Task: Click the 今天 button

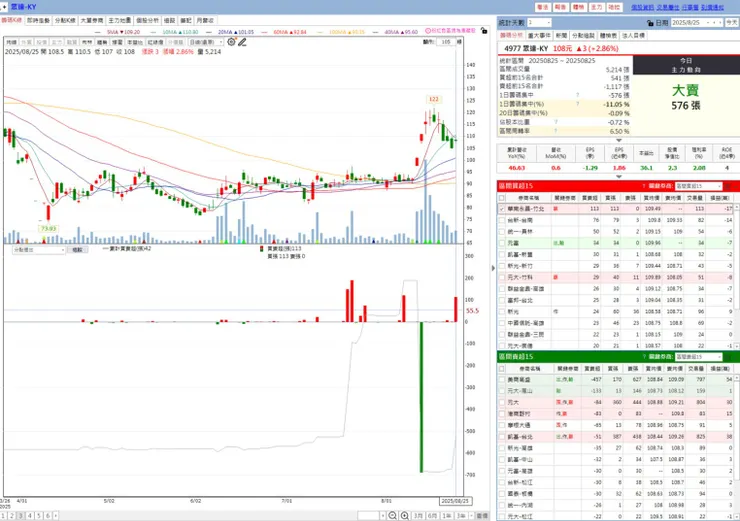Action: pos(732,23)
